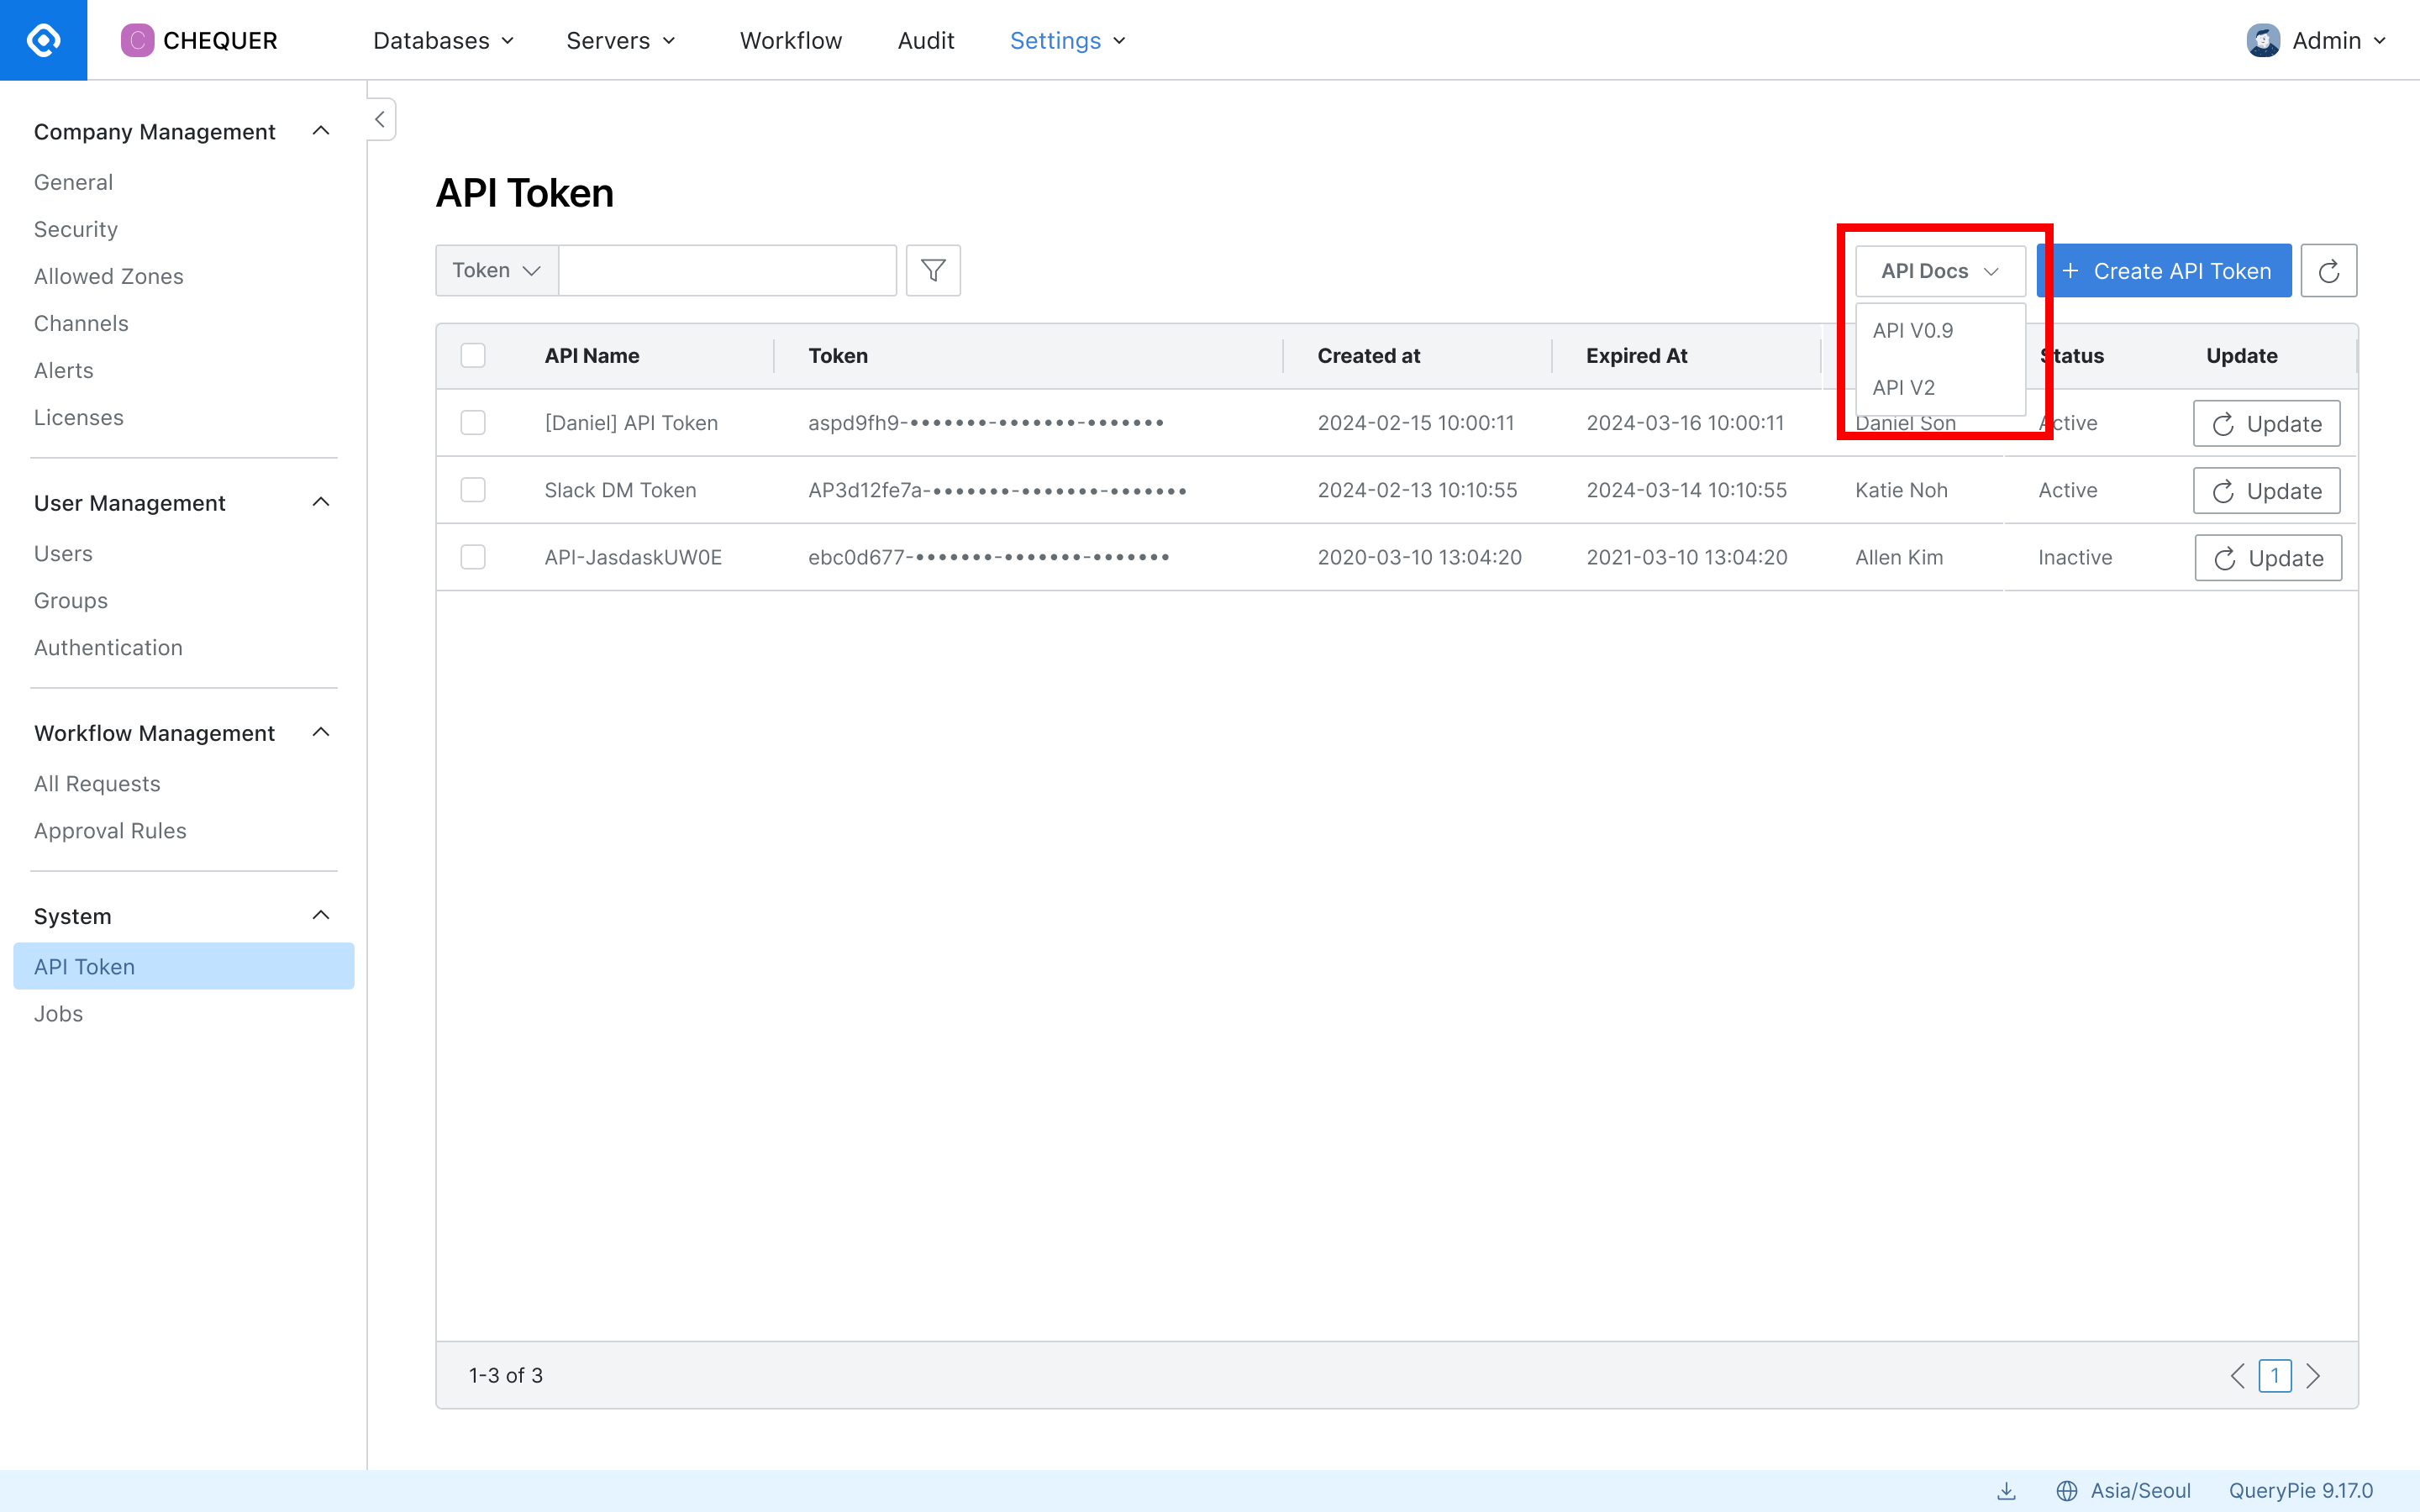
Task: Go to next page arrow
Action: click(2313, 1375)
